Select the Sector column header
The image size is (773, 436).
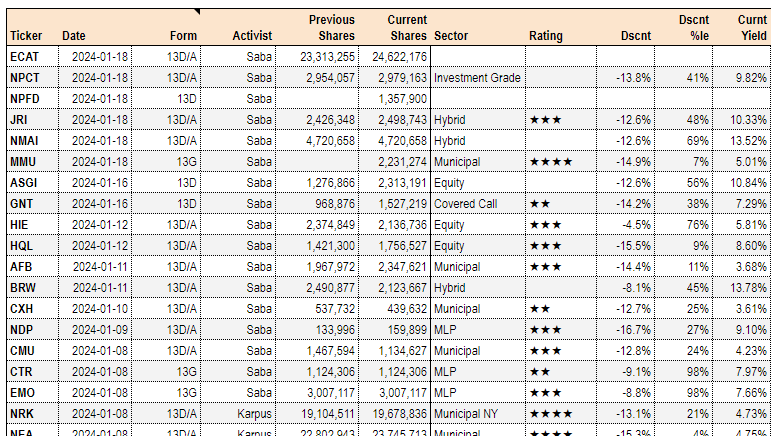(x=452, y=36)
